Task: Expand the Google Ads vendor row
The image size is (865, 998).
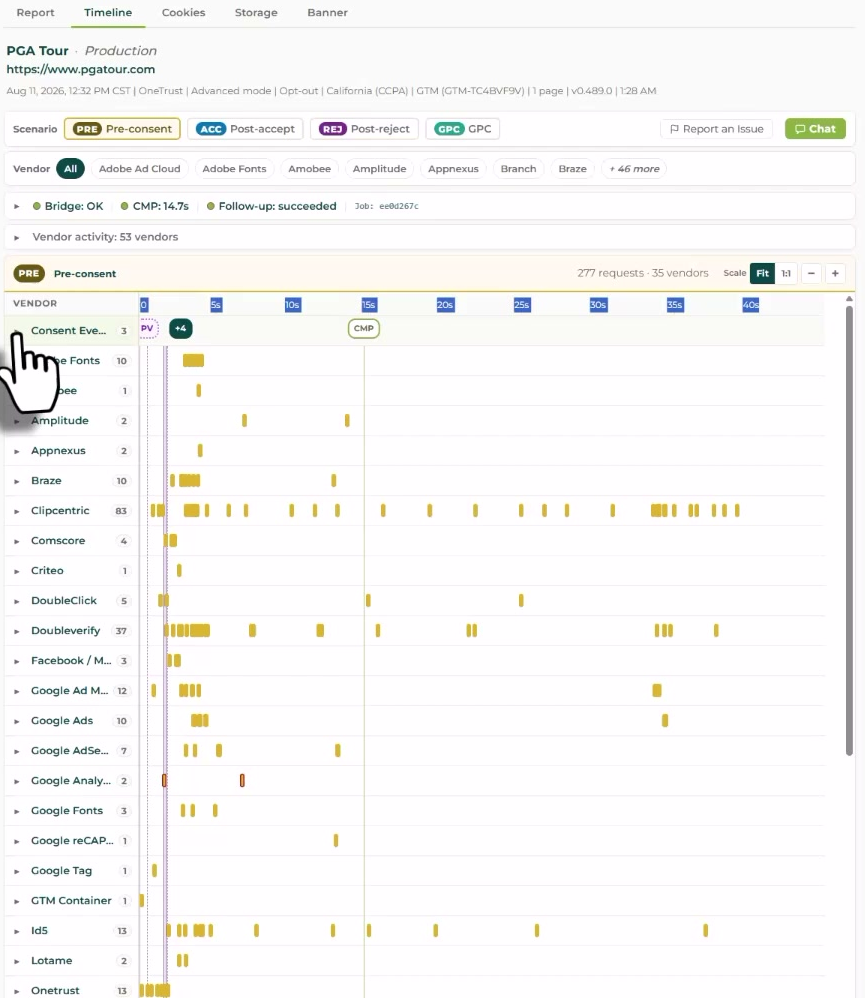Action: pyautogui.click(x=17, y=721)
